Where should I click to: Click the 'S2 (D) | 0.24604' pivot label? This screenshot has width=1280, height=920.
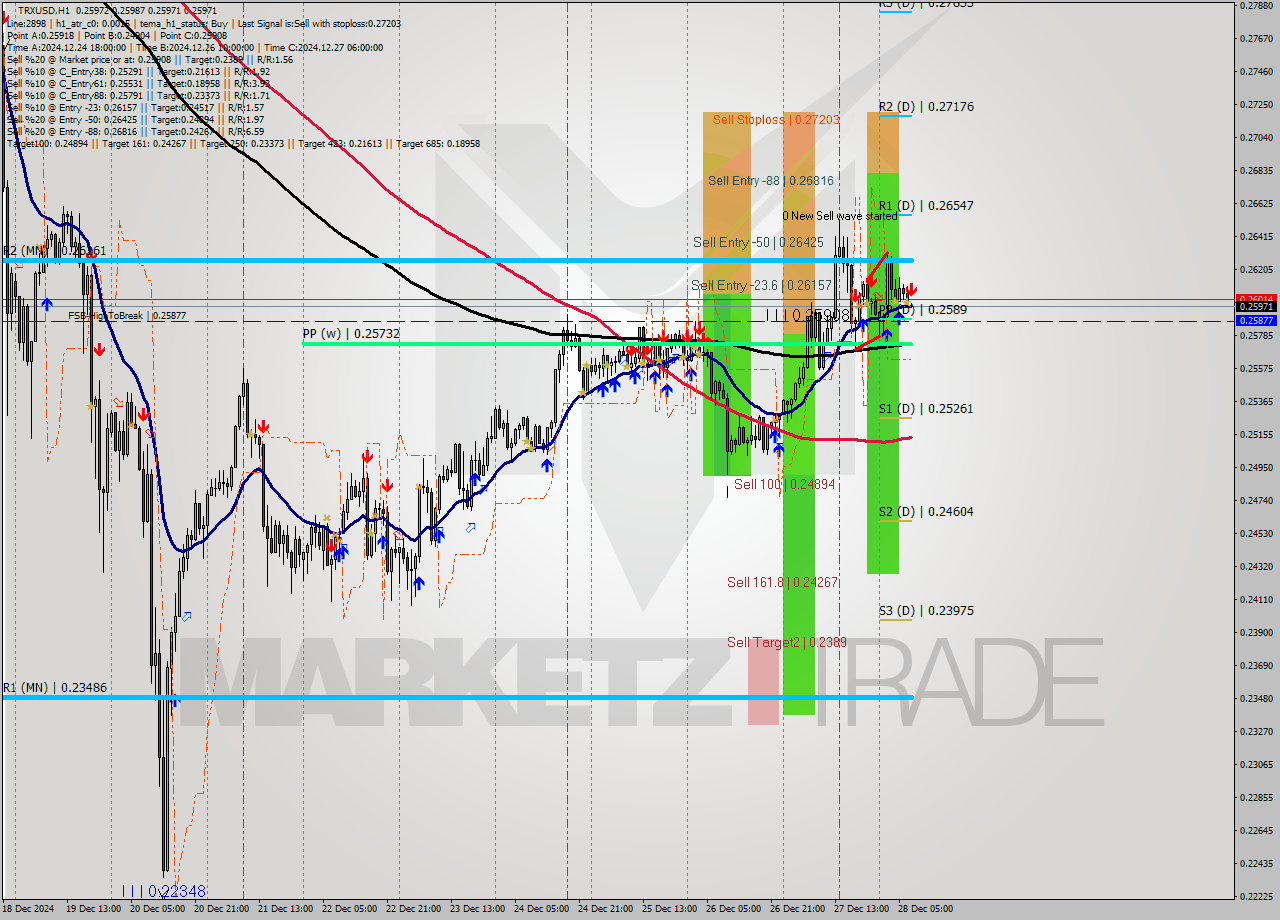[x=926, y=511]
